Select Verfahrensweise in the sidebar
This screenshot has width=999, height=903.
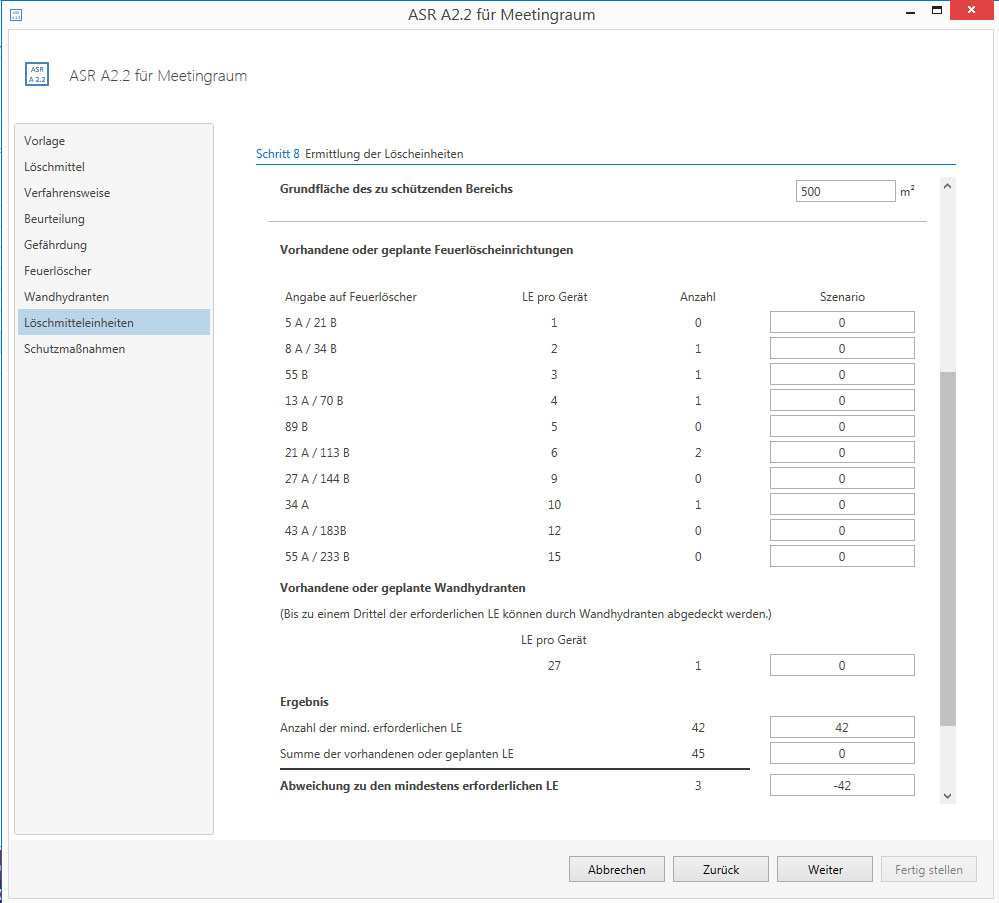[67, 193]
